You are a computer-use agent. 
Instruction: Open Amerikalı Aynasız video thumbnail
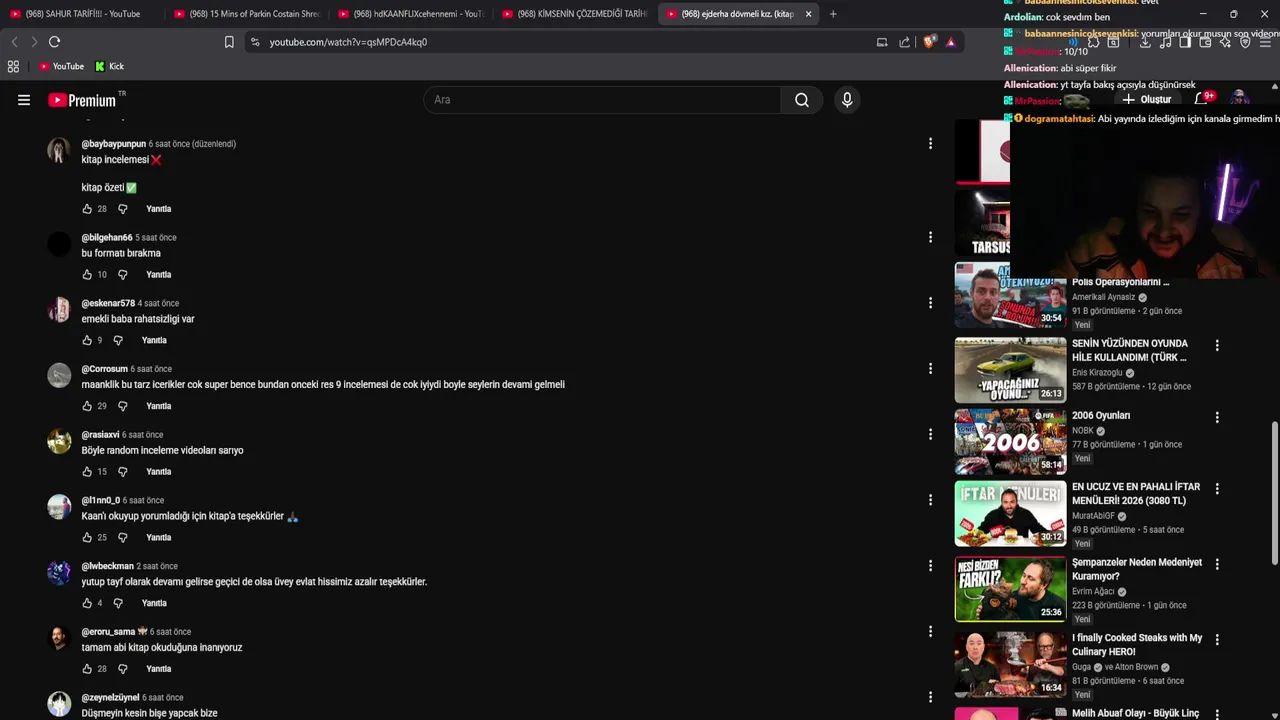pos(1010,295)
